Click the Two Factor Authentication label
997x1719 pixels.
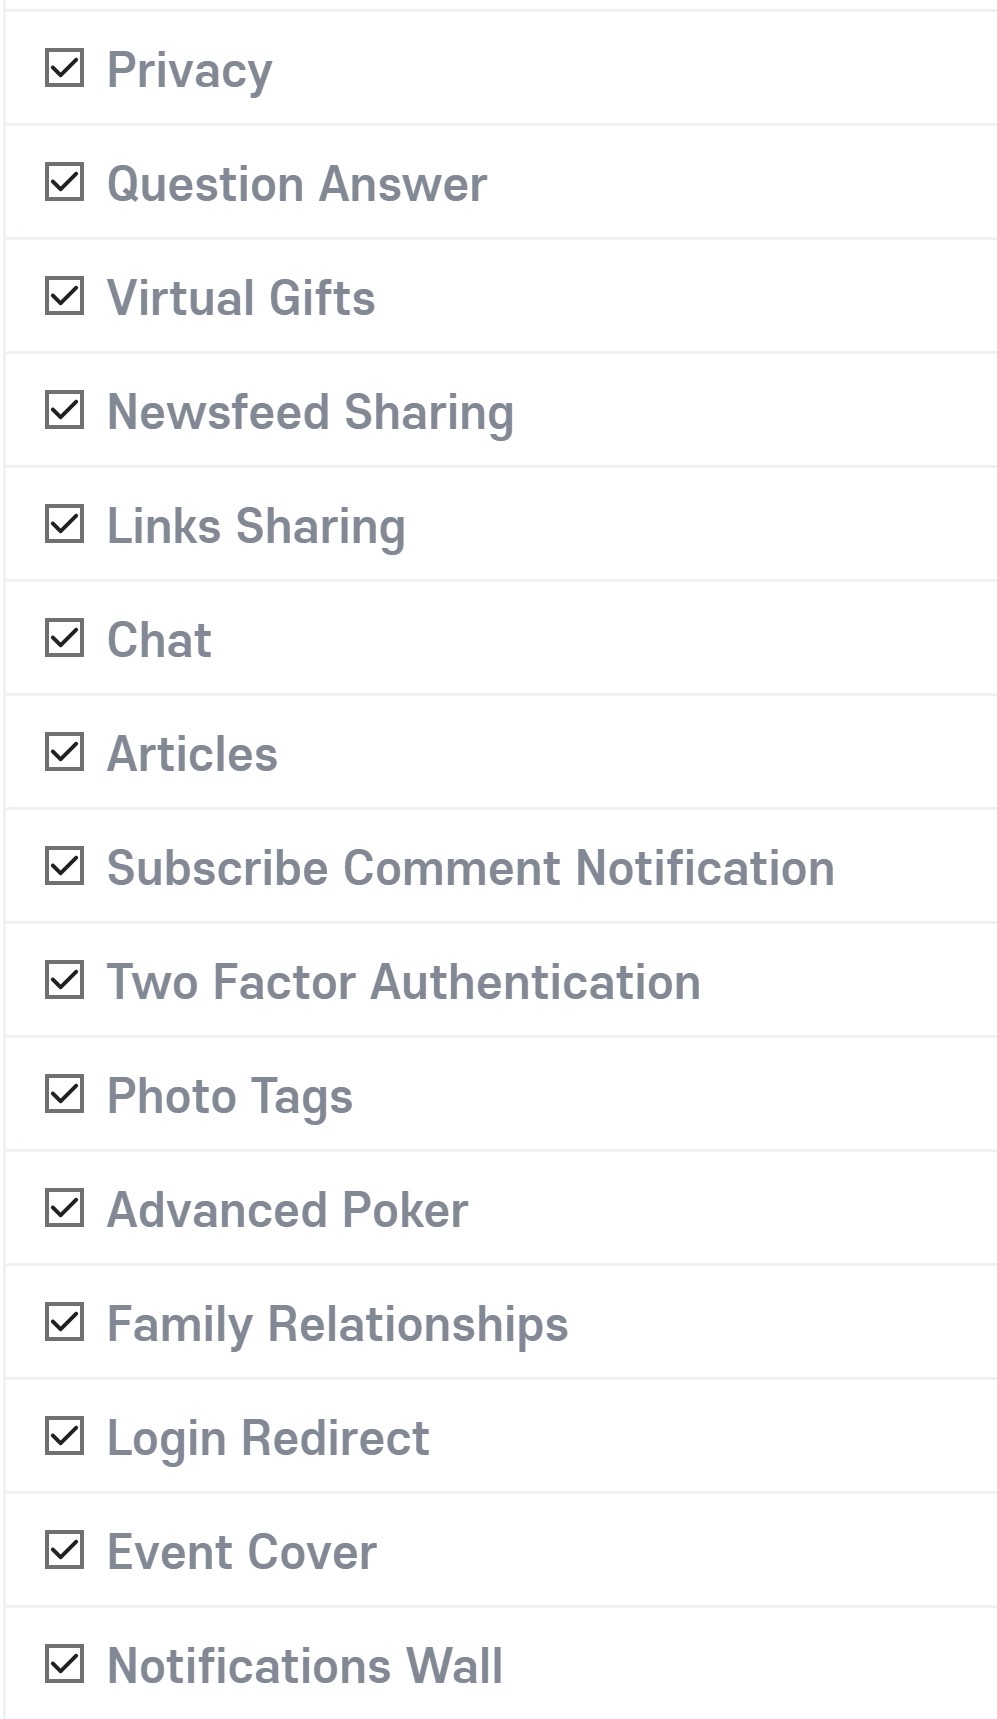pyautogui.click(x=403, y=982)
